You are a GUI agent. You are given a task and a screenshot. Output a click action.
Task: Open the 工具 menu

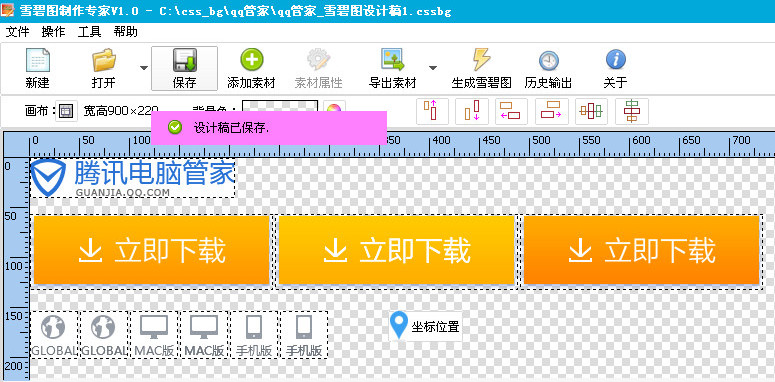pyautogui.click(x=89, y=32)
